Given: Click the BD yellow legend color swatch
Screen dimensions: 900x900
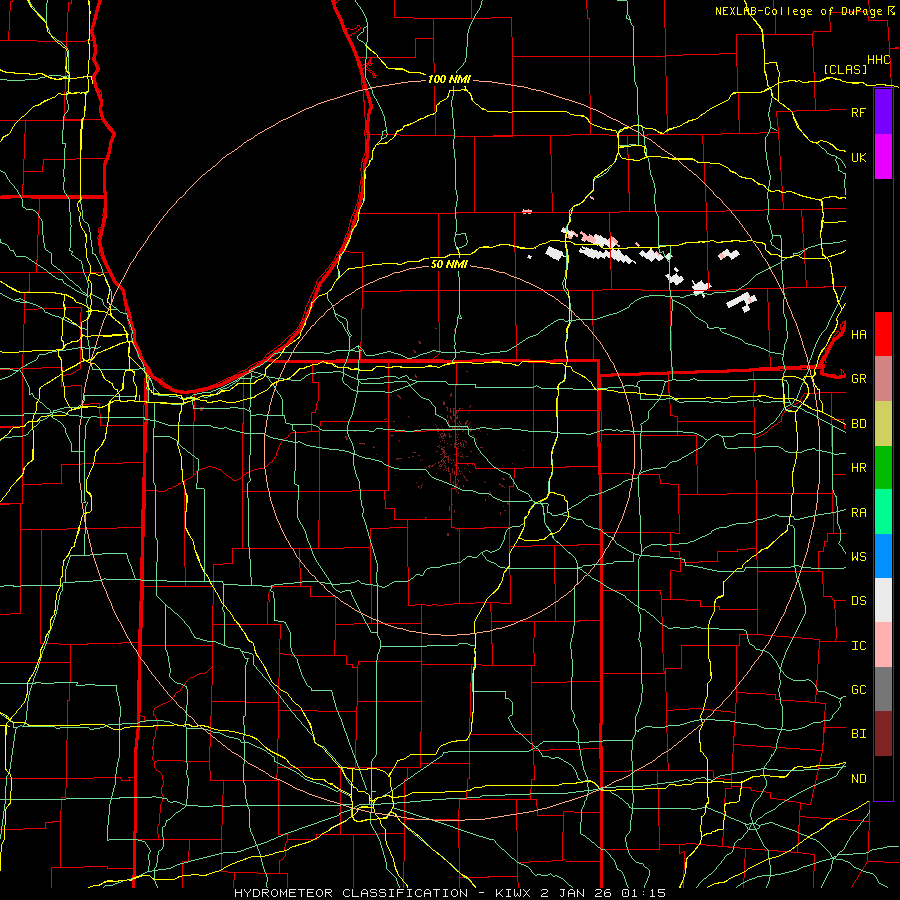Looking at the screenshot, I should click(883, 424).
